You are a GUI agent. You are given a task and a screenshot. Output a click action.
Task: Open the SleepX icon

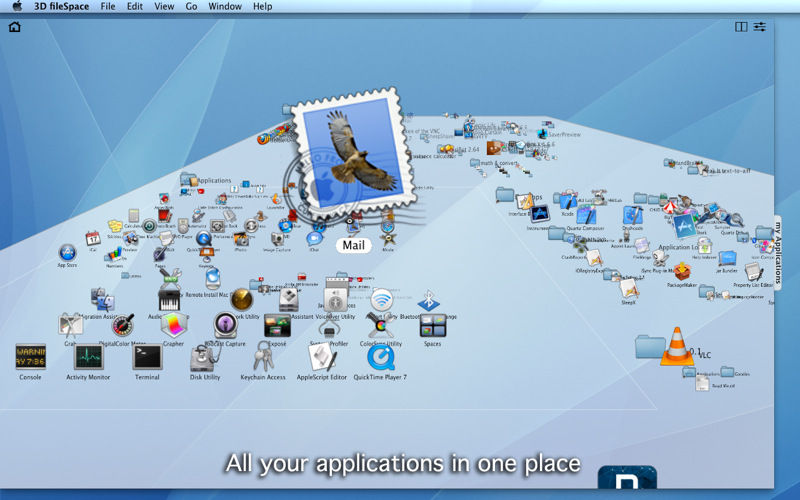(x=629, y=288)
